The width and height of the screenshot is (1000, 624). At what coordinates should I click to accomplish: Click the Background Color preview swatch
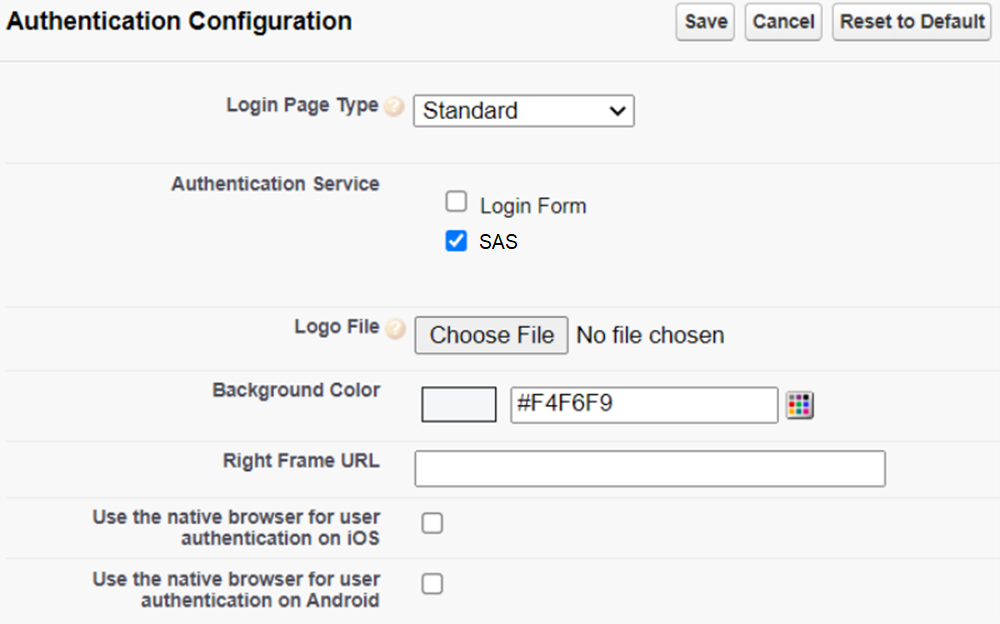pyautogui.click(x=459, y=405)
